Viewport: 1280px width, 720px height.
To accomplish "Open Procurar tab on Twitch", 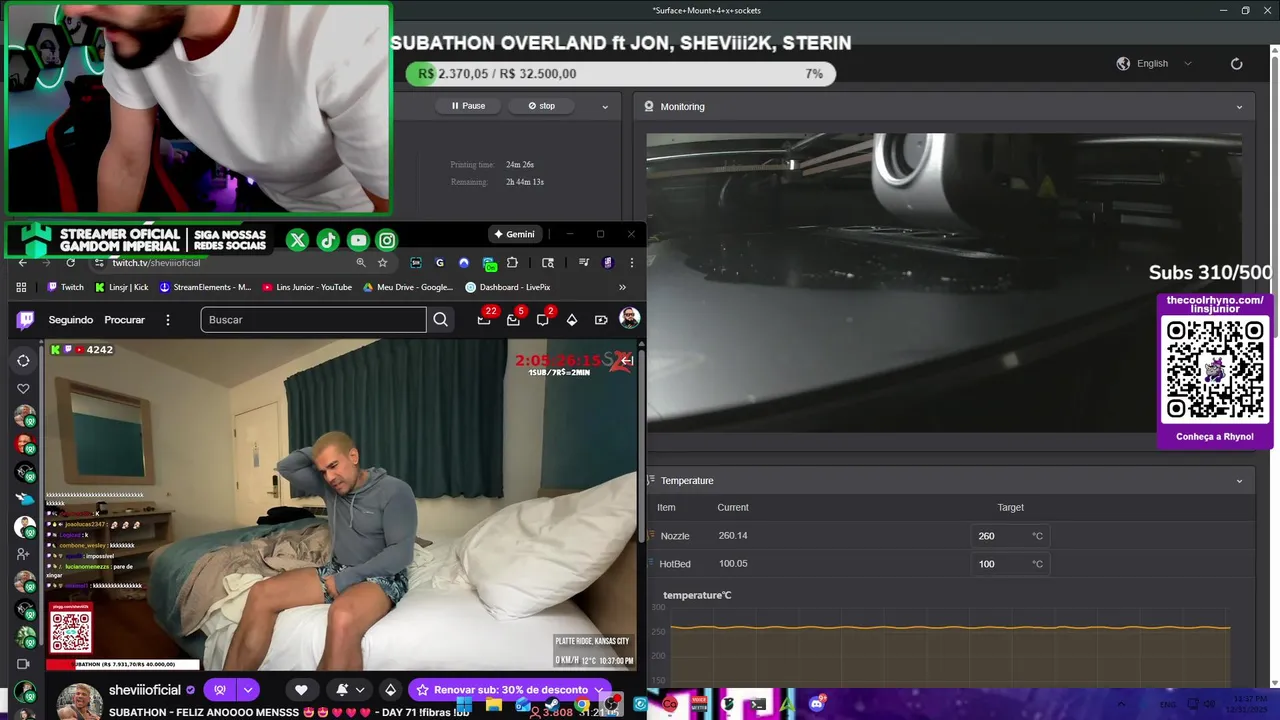I will click(x=125, y=320).
